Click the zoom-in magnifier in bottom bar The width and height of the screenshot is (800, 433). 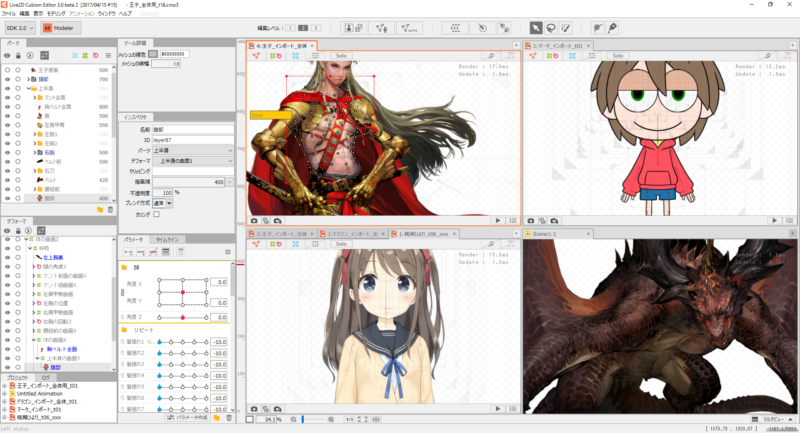point(331,419)
